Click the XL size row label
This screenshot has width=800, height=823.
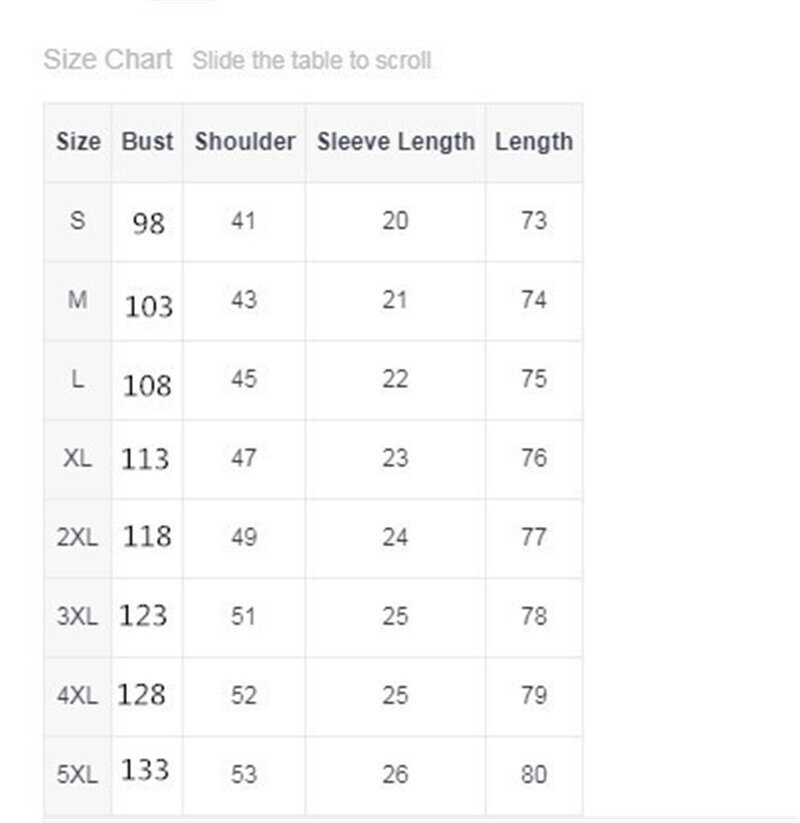tap(77, 458)
